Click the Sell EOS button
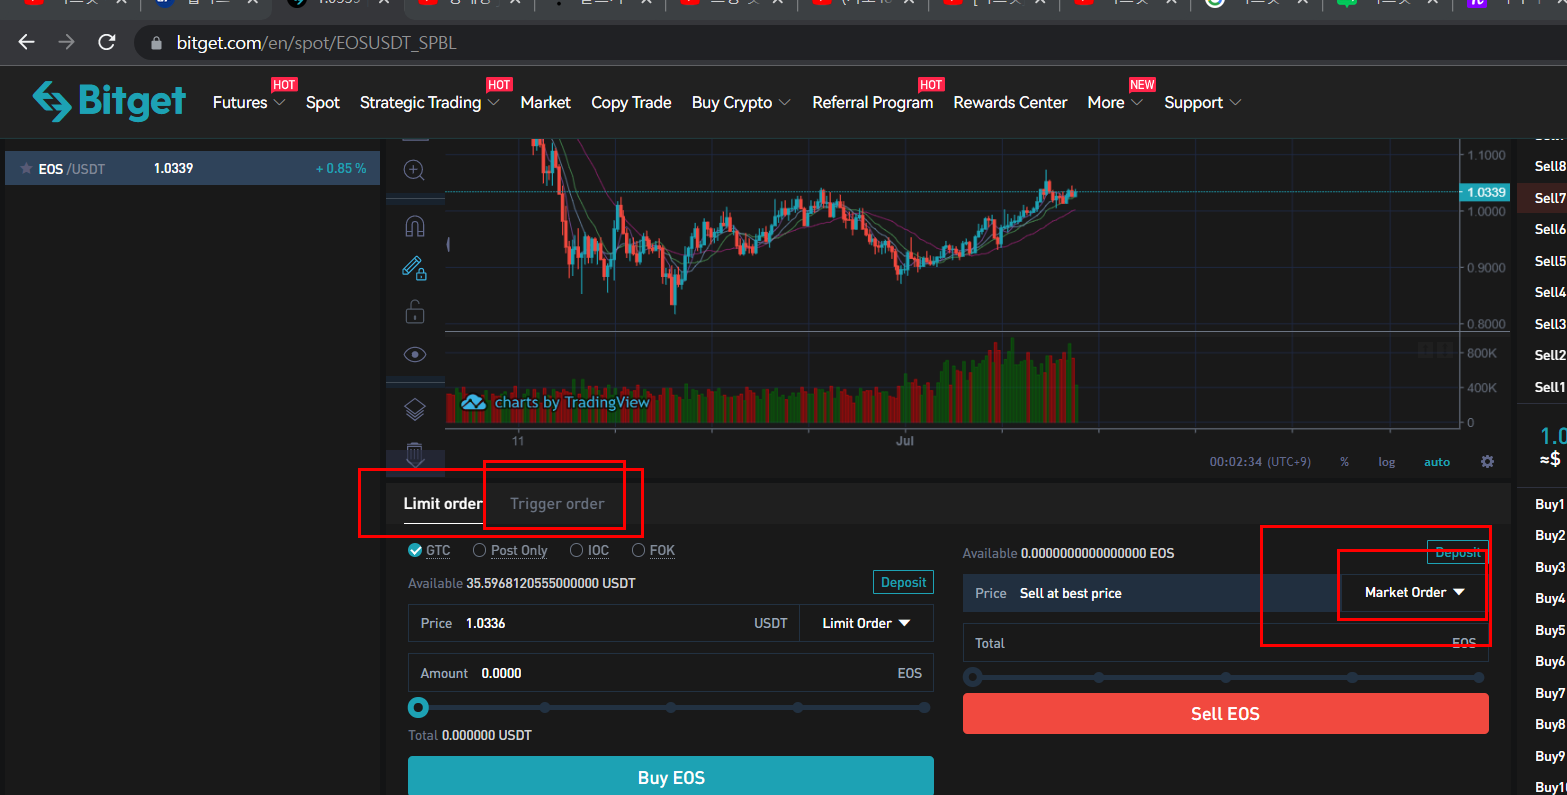This screenshot has width=1567, height=795. [1225, 713]
